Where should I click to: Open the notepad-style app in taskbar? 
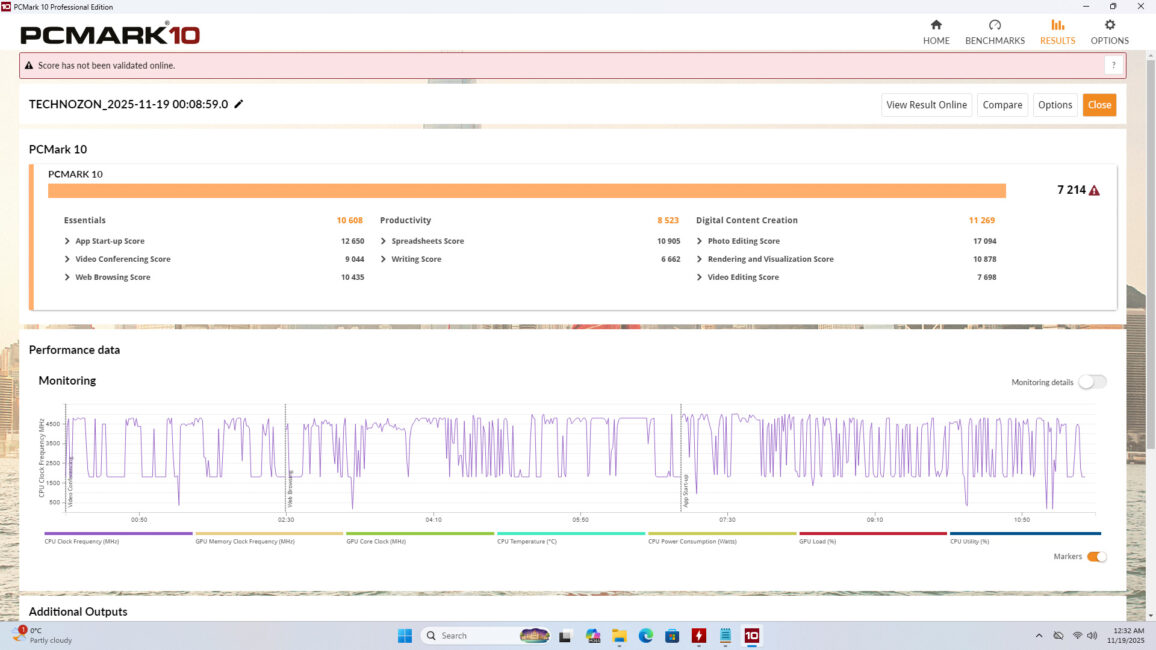click(x=725, y=636)
